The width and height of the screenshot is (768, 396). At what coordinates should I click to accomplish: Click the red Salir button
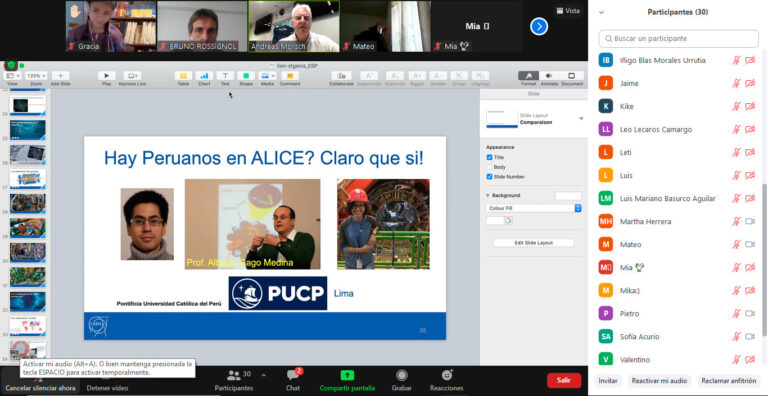(564, 380)
